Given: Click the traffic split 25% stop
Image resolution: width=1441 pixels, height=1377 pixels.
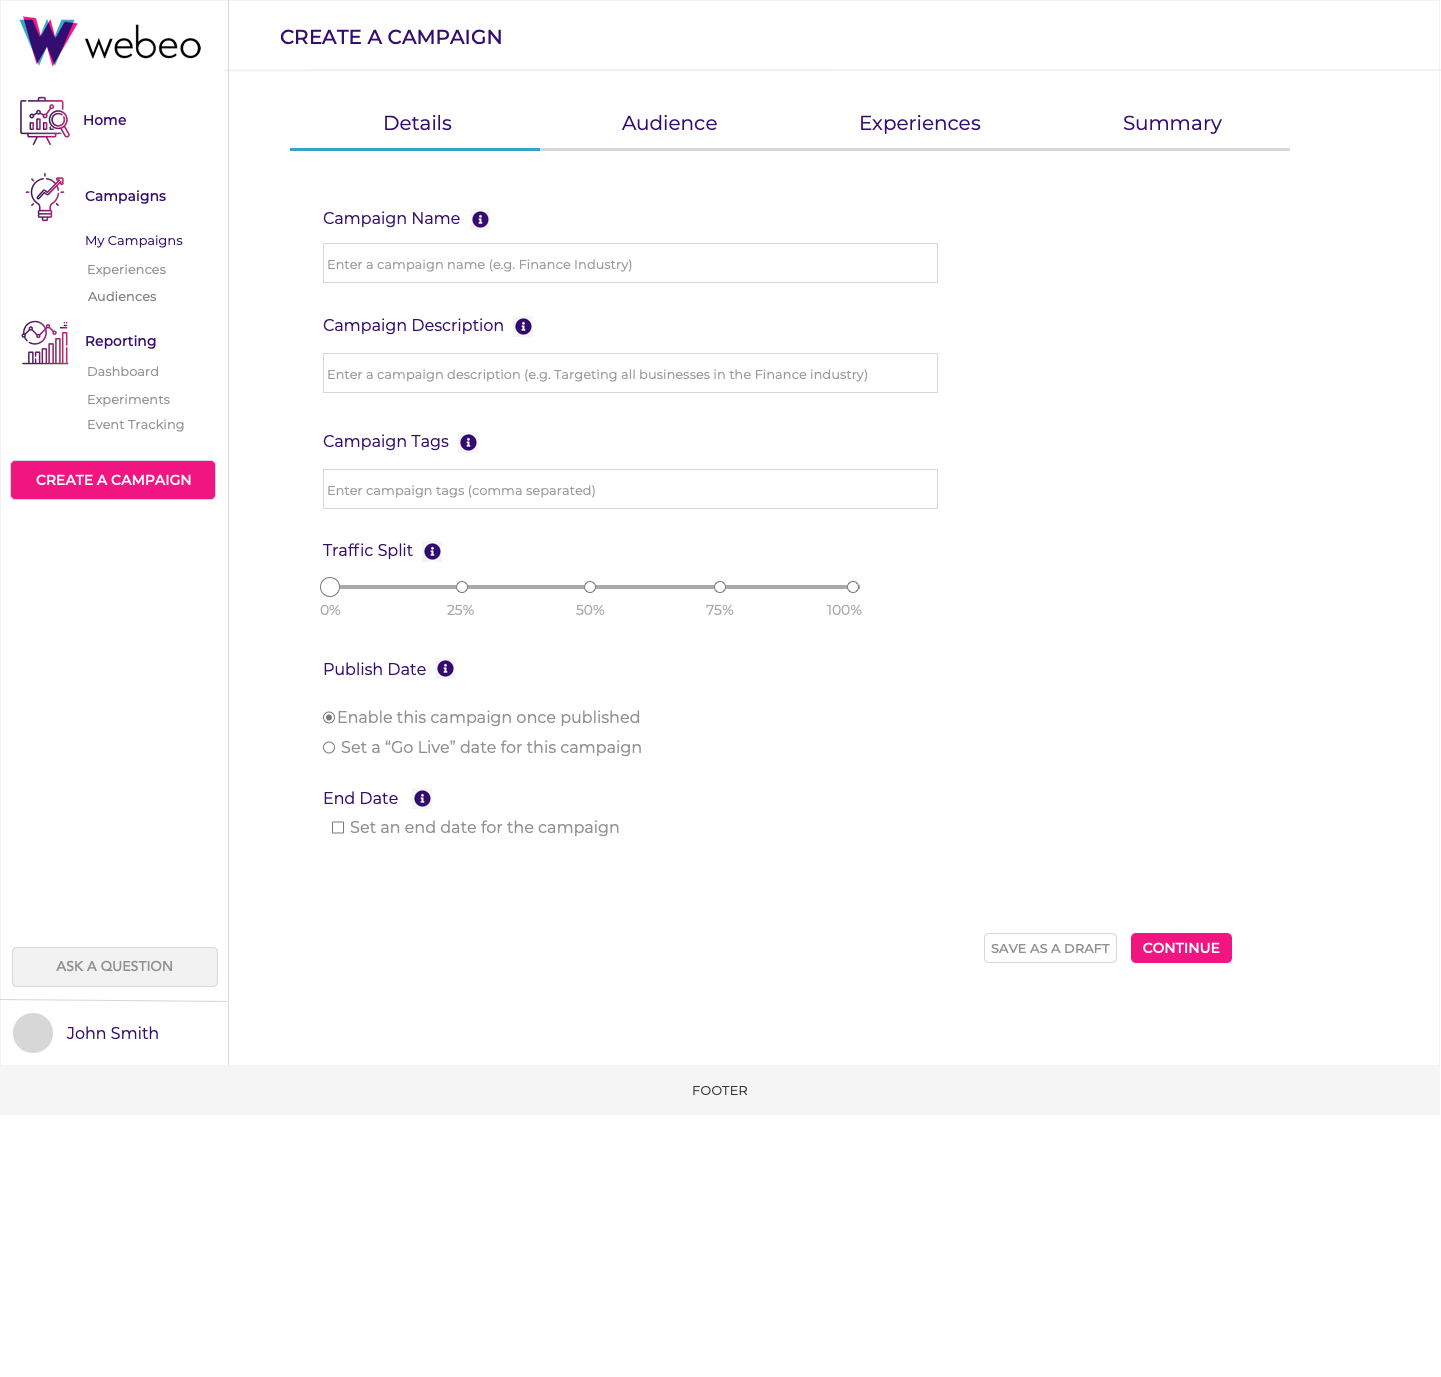Looking at the screenshot, I should [462, 587].
